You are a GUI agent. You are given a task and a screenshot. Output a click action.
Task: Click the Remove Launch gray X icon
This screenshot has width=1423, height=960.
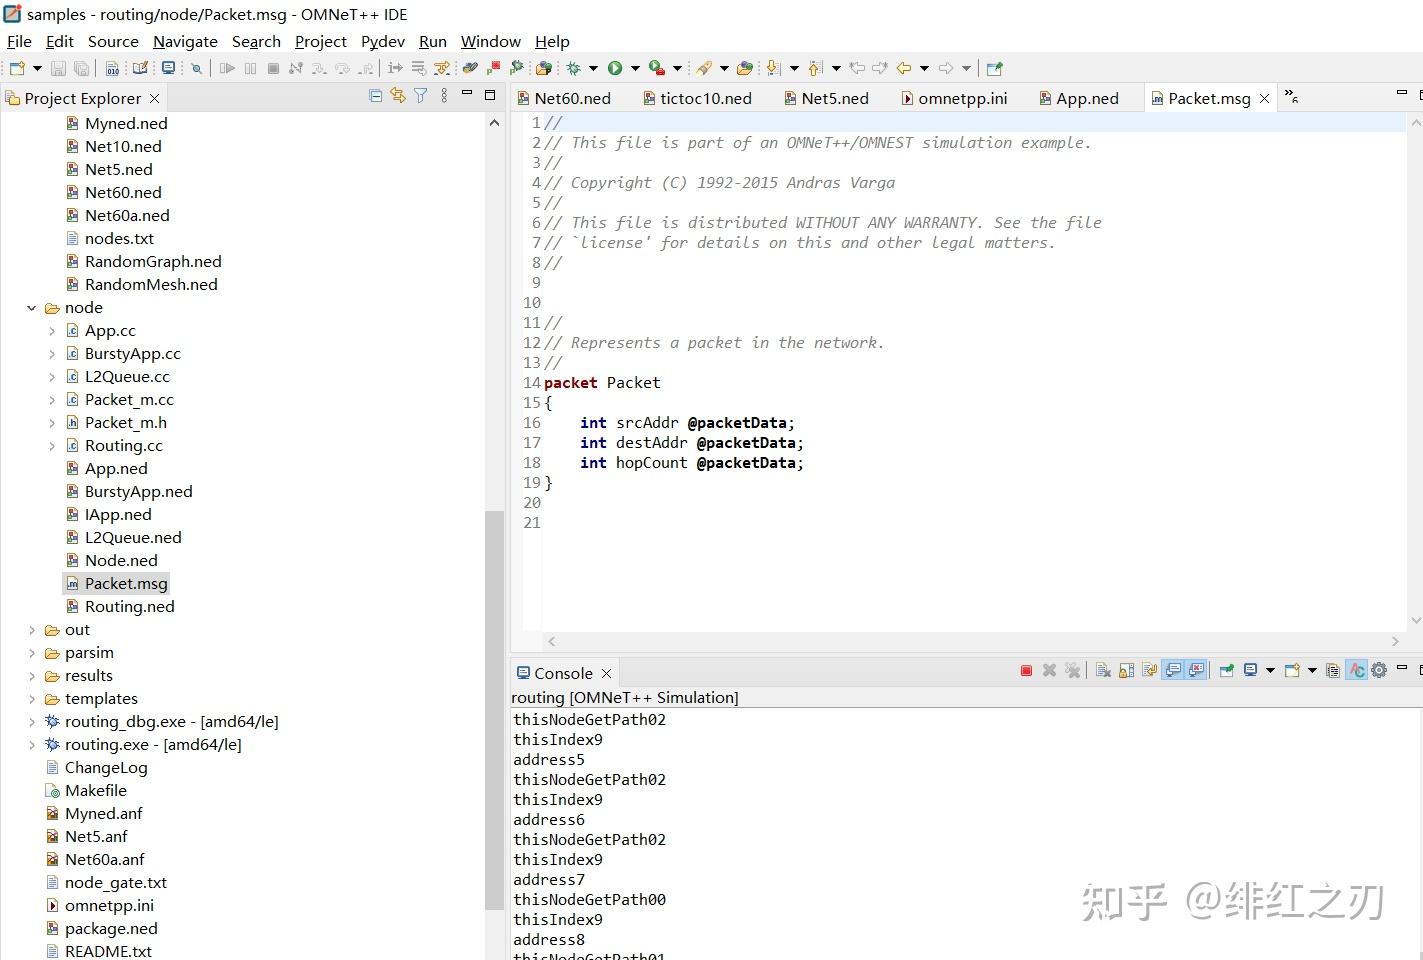tap(1050, 671)
